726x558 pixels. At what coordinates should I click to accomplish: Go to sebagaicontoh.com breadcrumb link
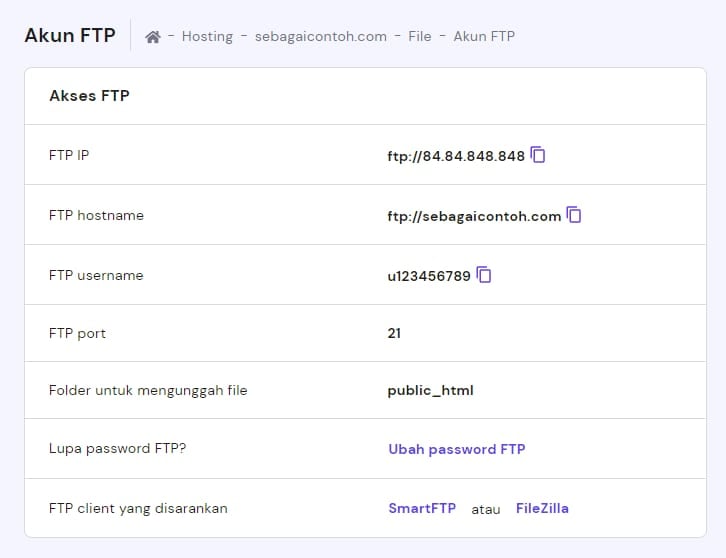(x=321, y=36)
